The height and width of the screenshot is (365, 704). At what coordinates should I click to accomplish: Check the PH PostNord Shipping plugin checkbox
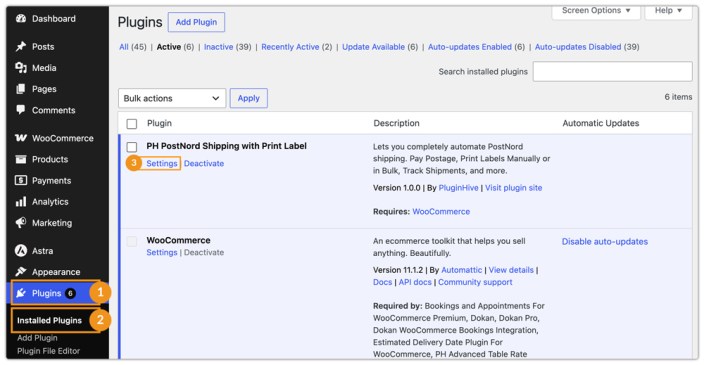tap(132, 147)
